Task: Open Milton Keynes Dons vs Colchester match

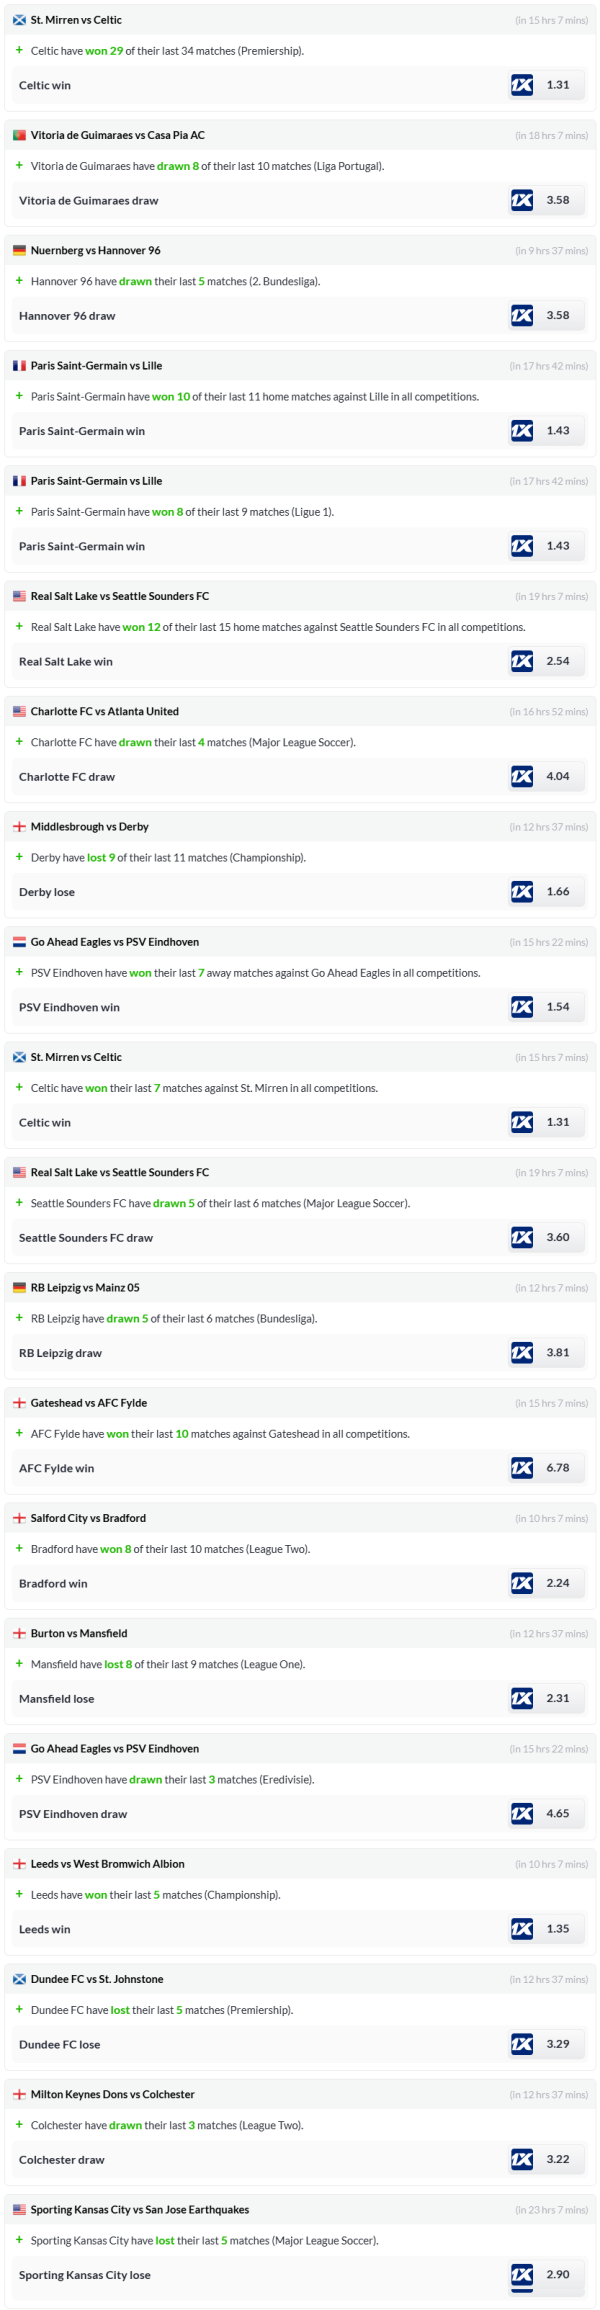Action: (112, 2095)
